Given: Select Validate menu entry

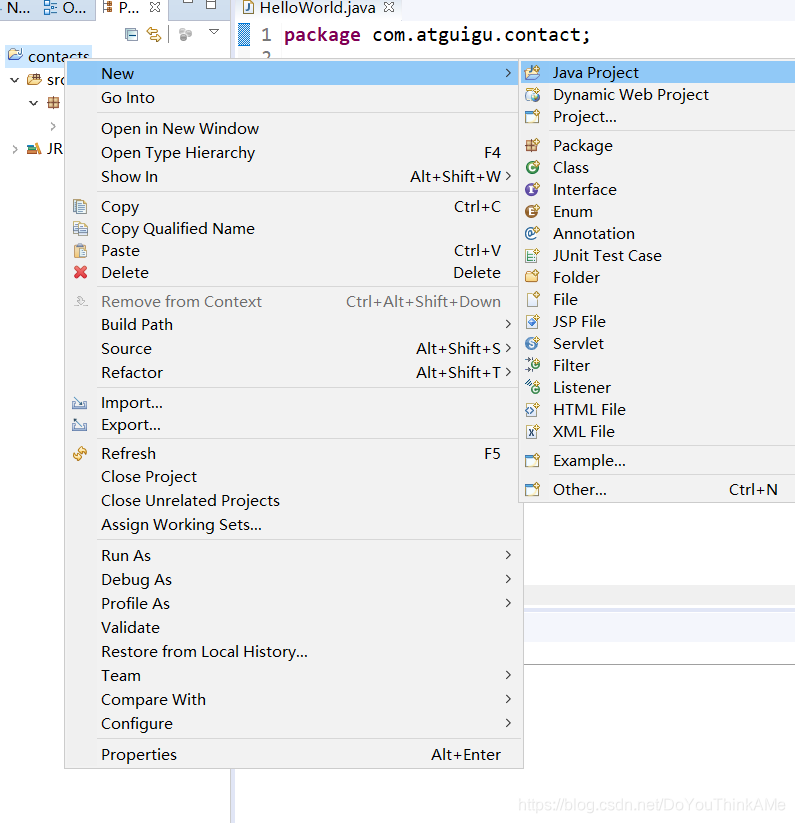Looking at the screenshot, I should [x=294, y=628].
